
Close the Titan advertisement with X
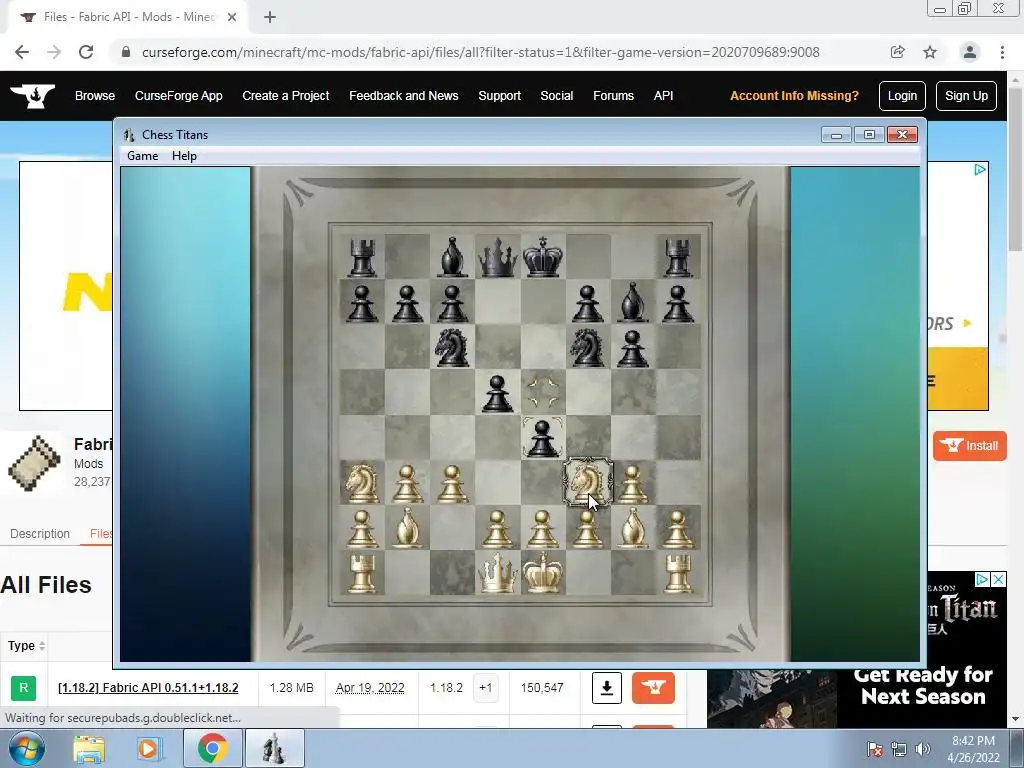pyautogui.click(x=998, y=579)
